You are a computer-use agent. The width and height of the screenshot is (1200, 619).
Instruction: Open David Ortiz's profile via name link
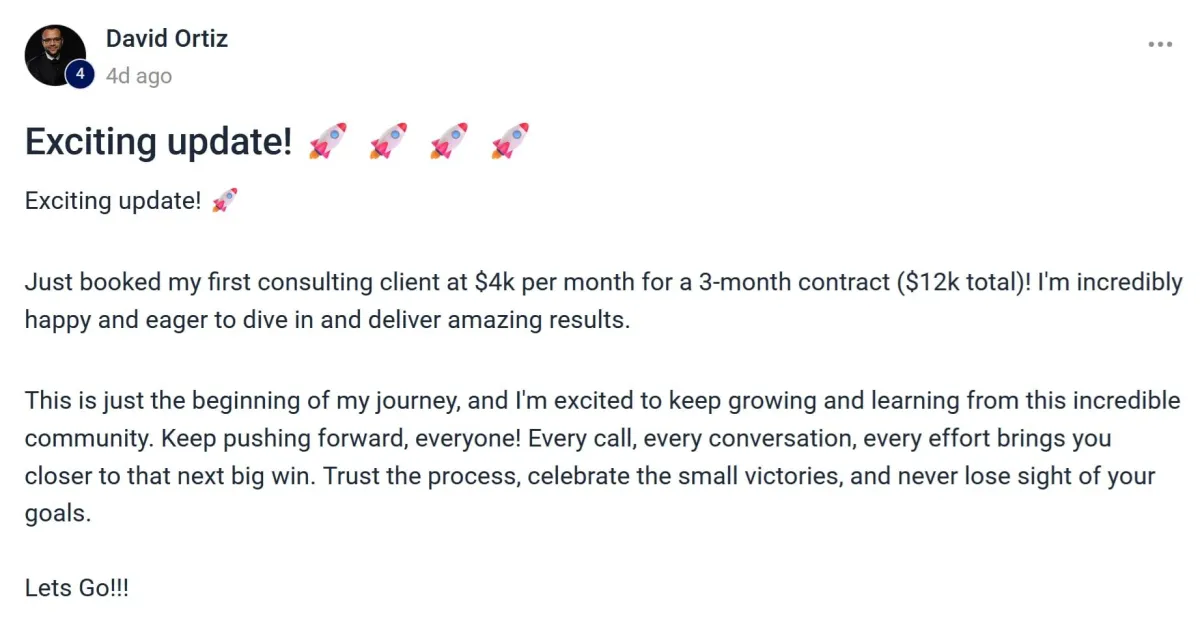[x=167, y=39]
